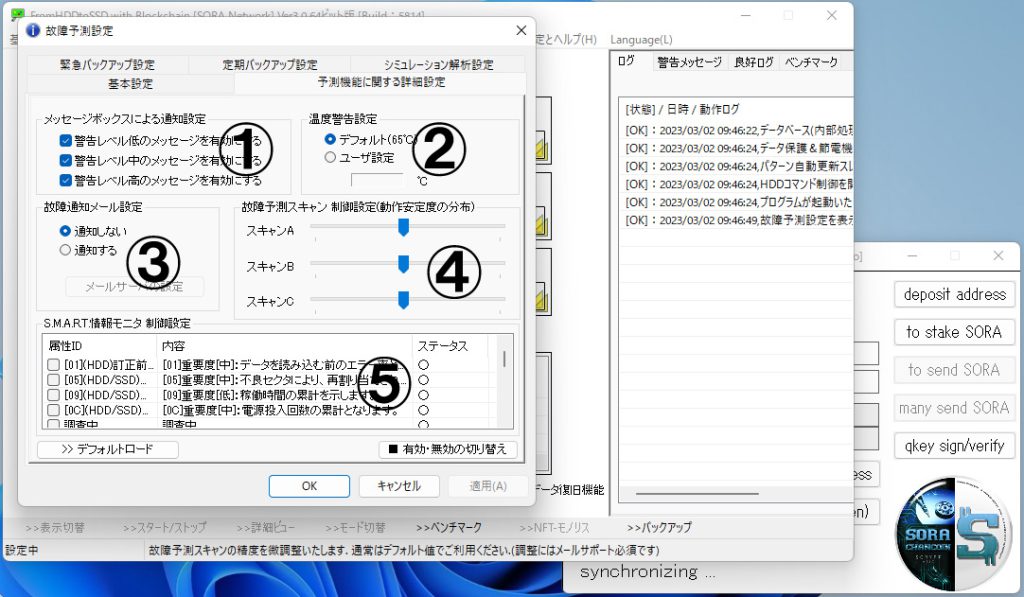The height and width of the screenshot is (597, 1024).
Task: Open シミュレーション解析設定 tab
Action: click(438, 64)
